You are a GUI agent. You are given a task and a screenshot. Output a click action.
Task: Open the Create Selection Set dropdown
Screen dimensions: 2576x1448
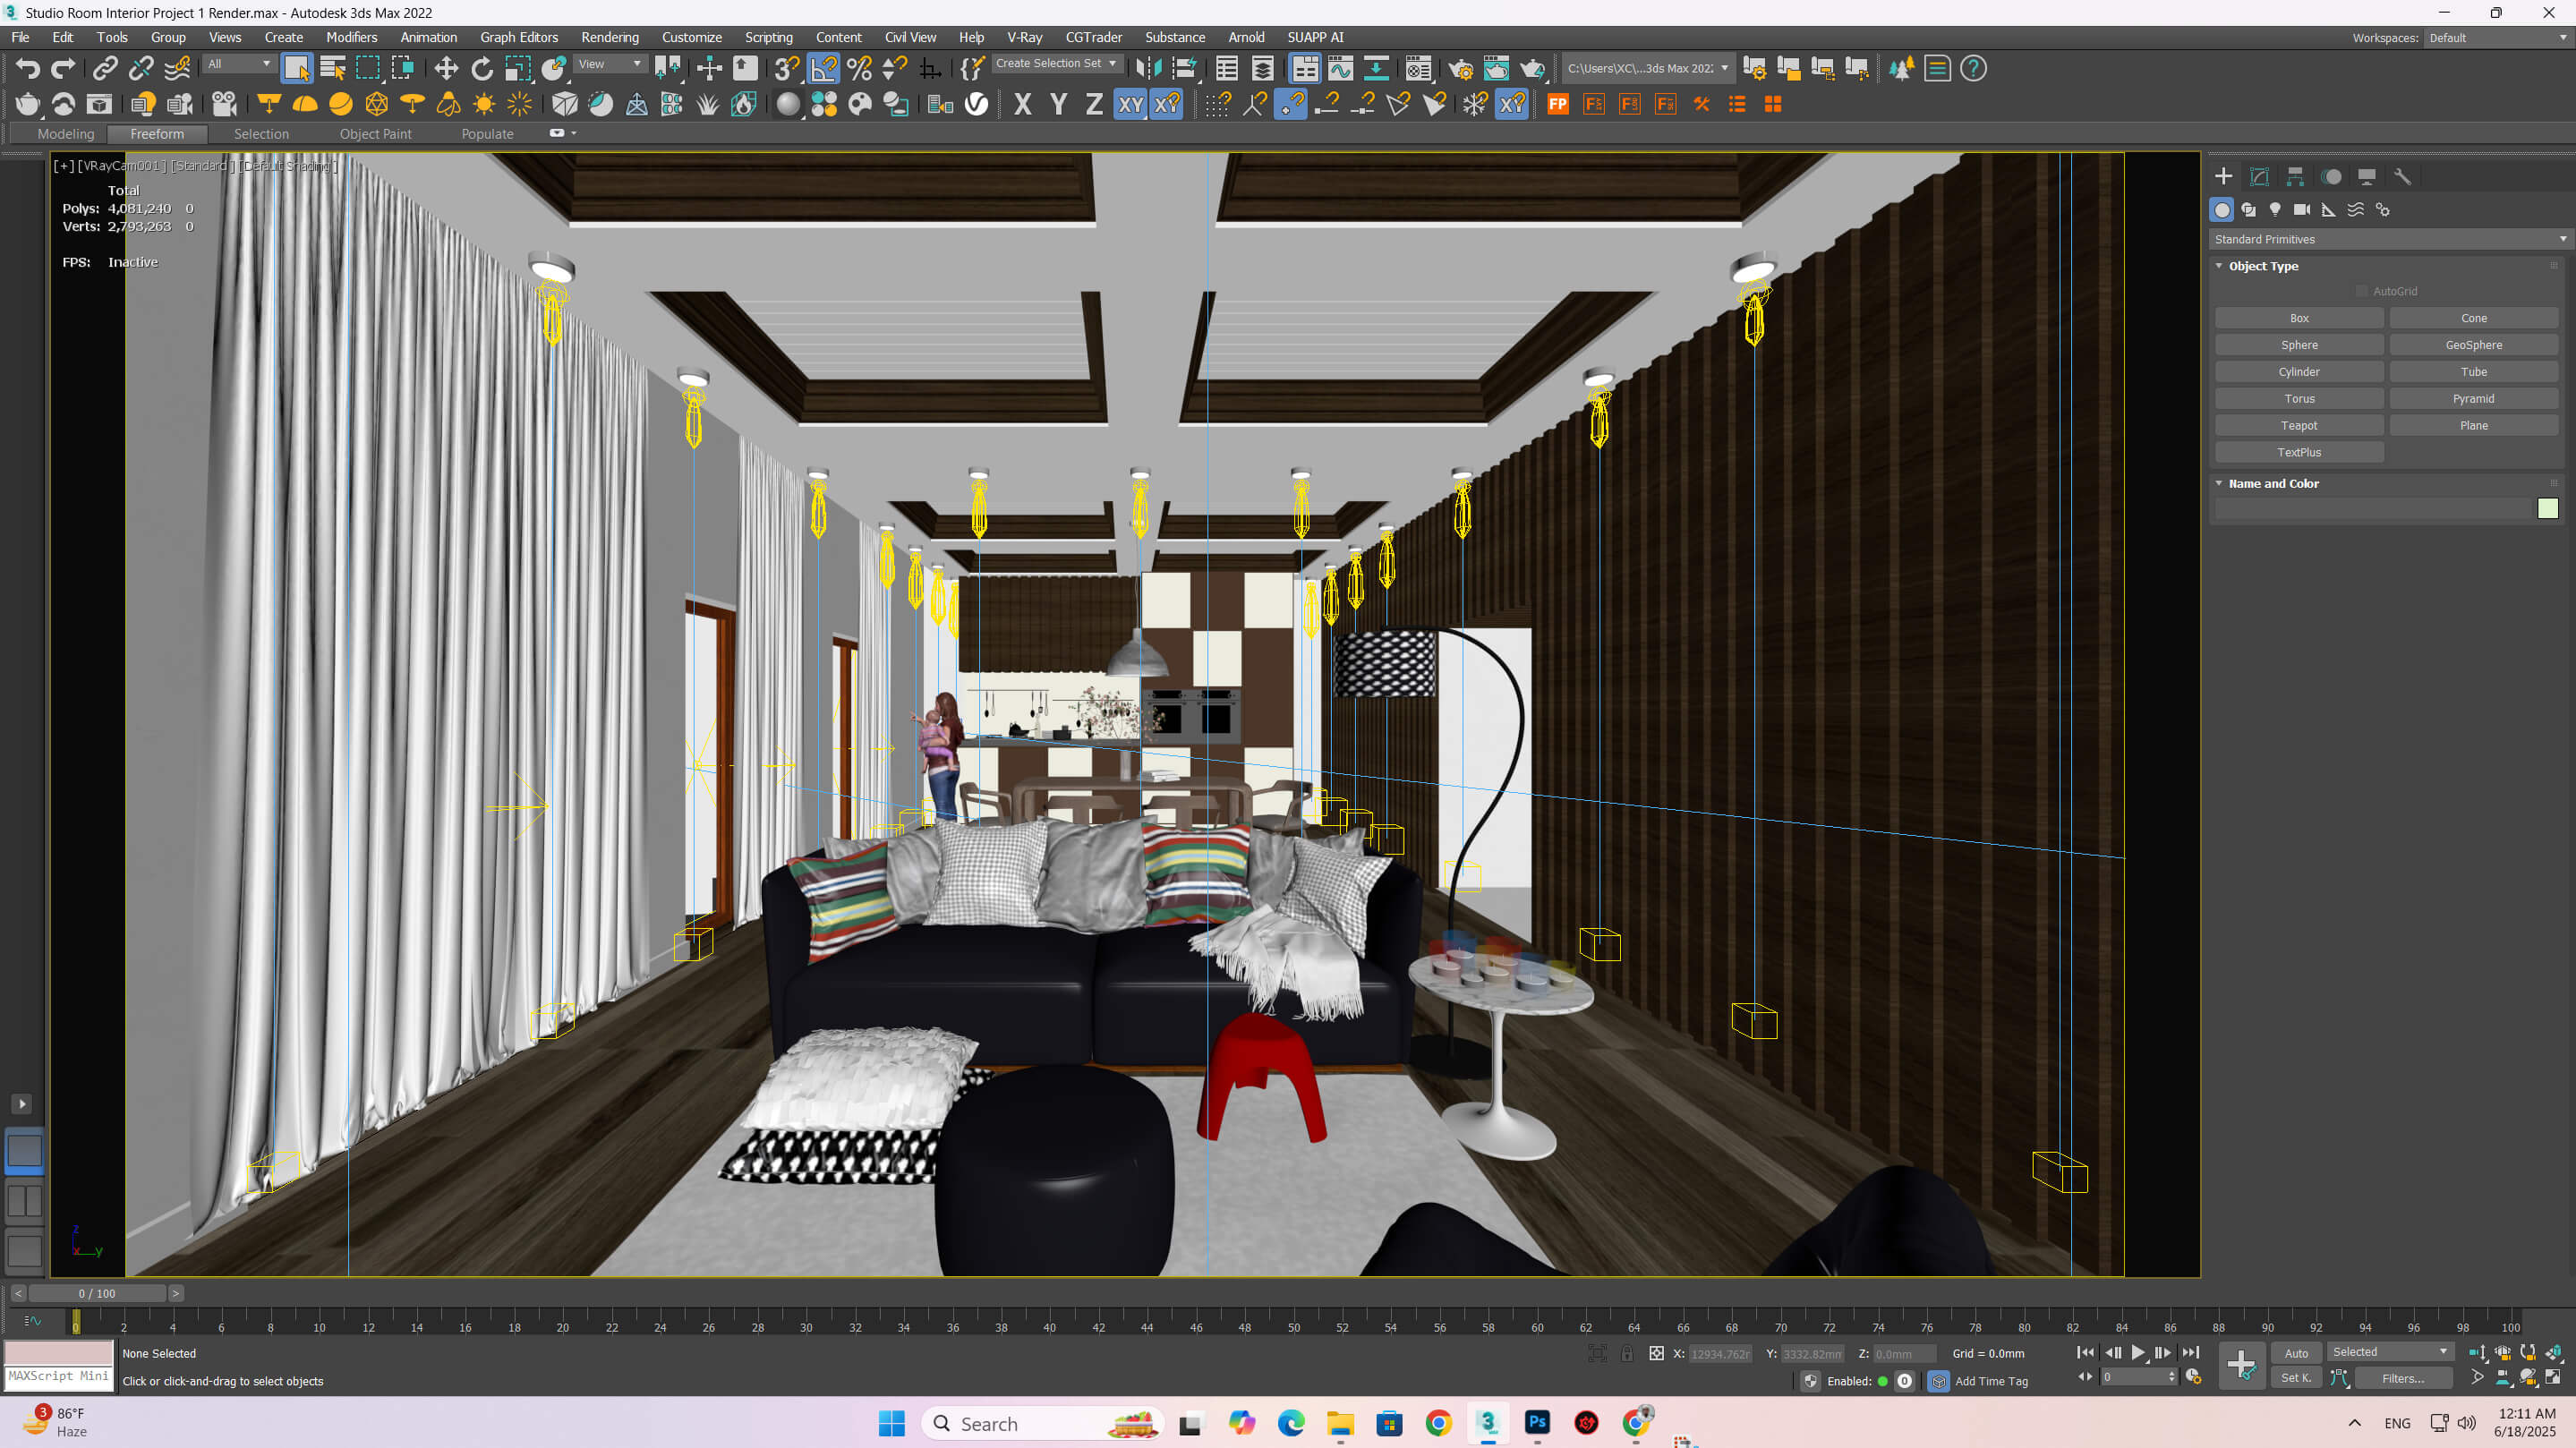click(x=1056, y=63)
